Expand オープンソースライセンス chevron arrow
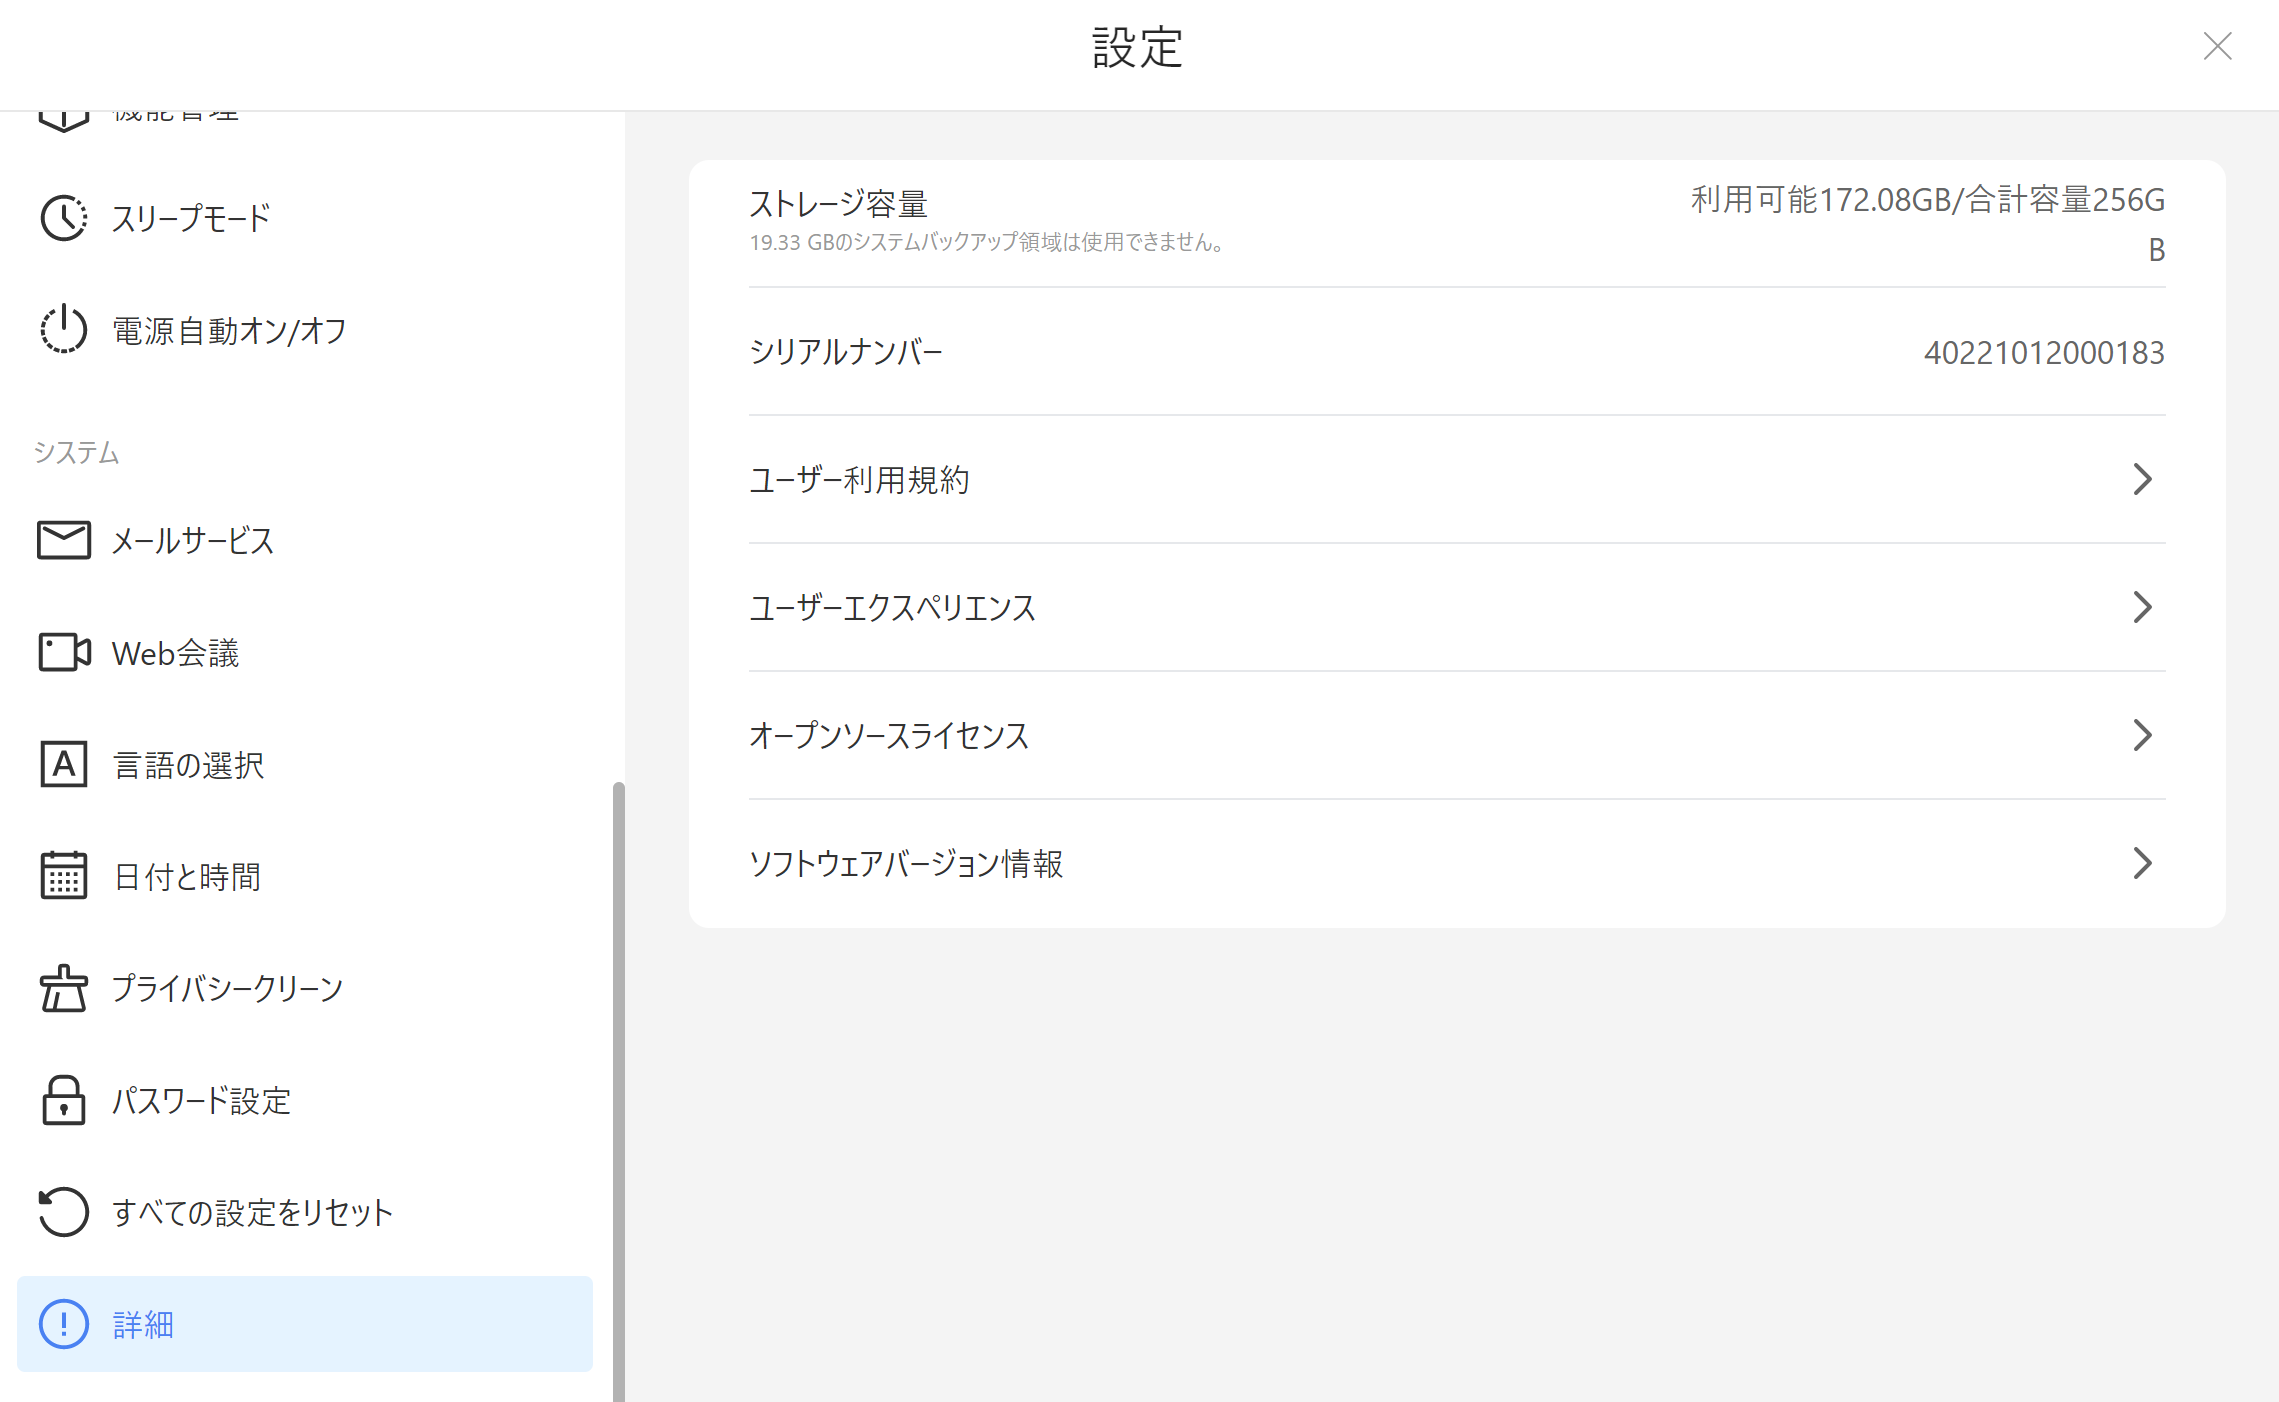 pyautogui.click(x=2141, y=735)
